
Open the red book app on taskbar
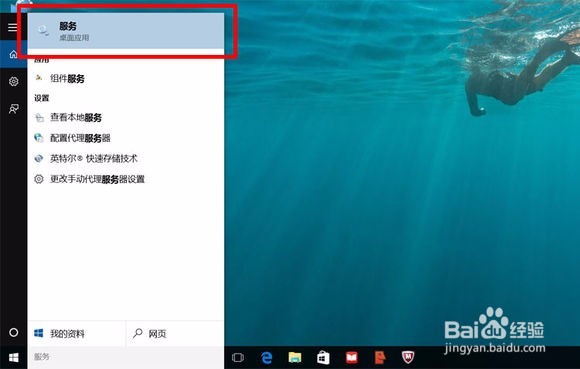351,358
